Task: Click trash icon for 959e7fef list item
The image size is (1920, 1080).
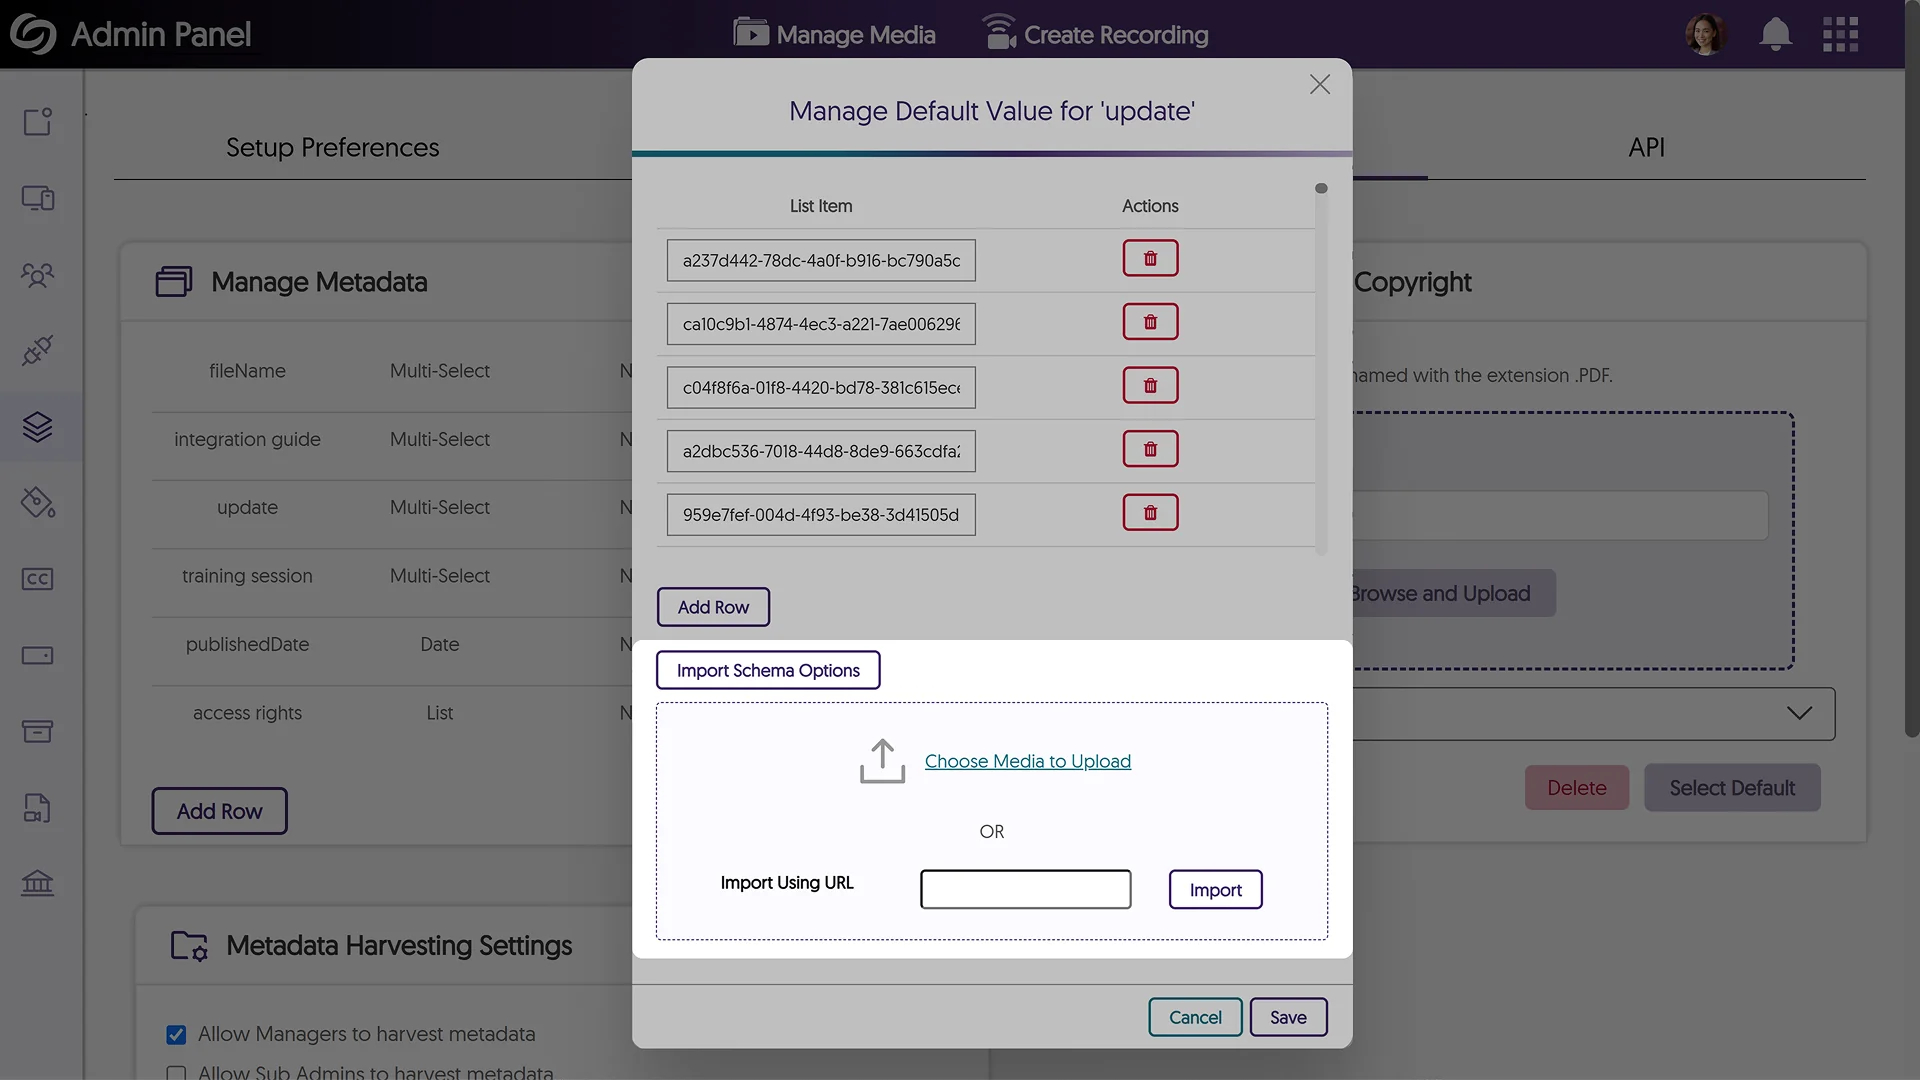Action: tap(1150, 513)
